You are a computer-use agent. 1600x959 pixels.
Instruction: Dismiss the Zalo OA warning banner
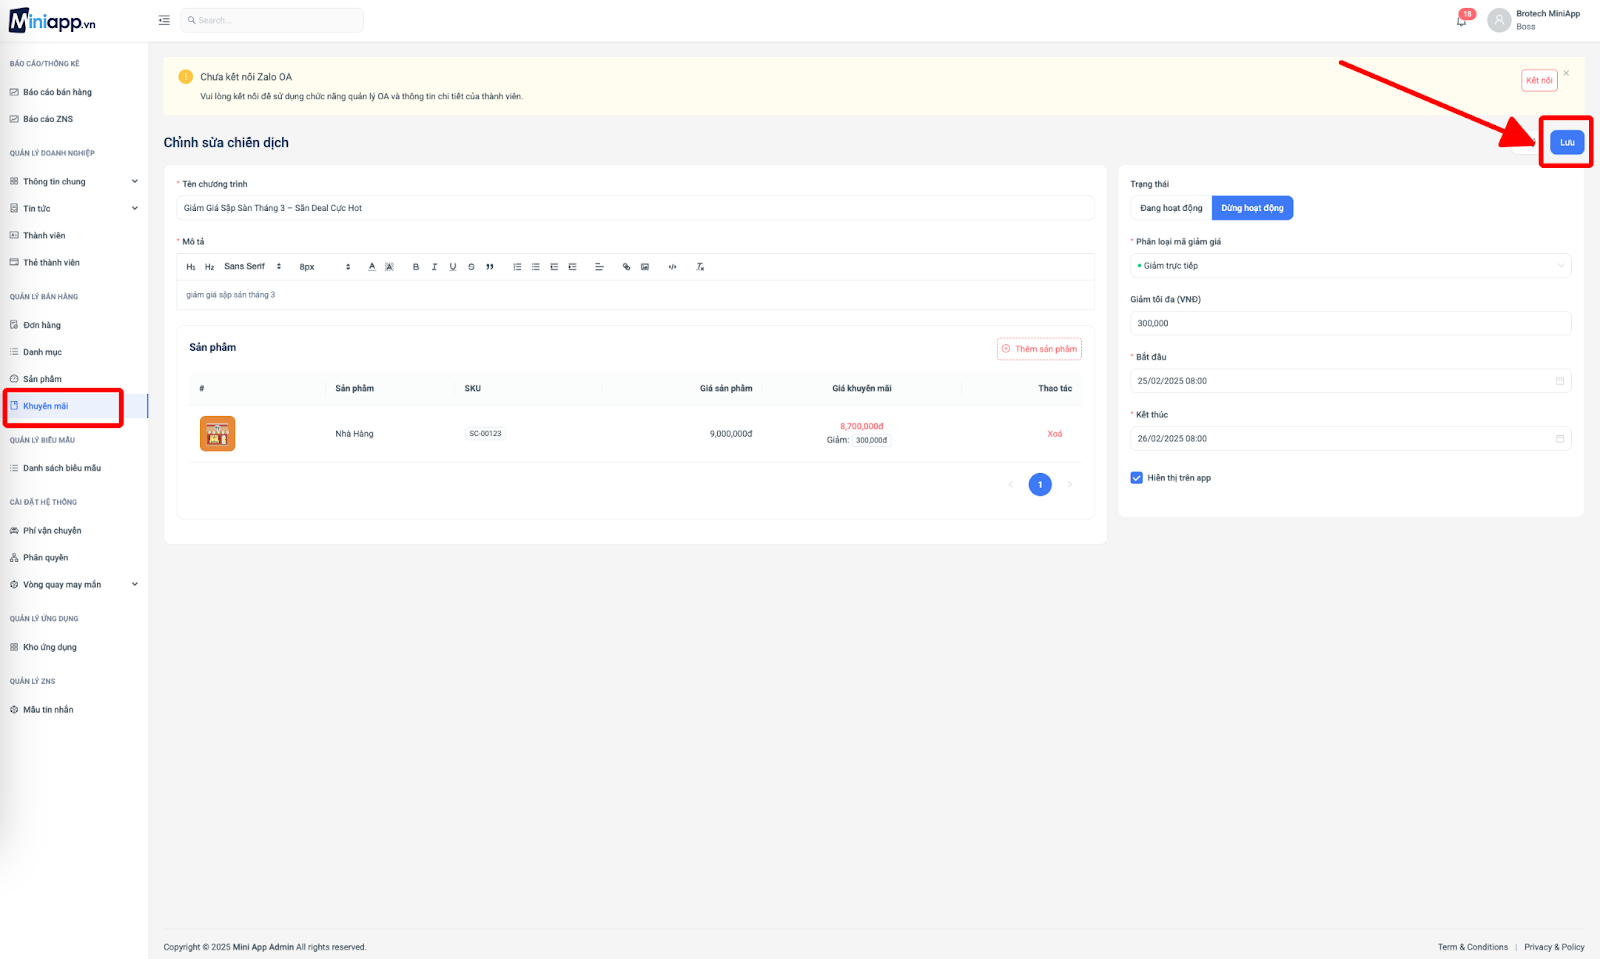pyautogui.click(x=1566, y=73)
